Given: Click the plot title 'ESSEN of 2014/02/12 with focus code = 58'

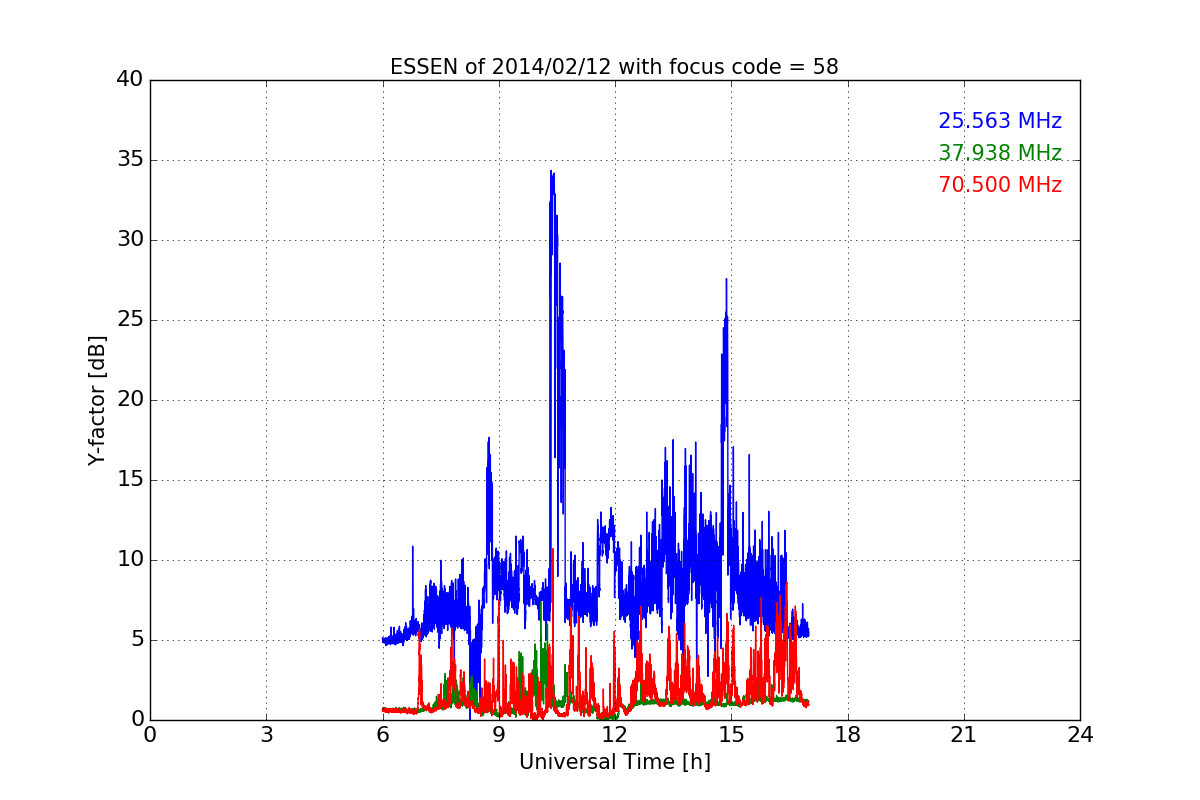Looking at the screenshot, I should pos(614,67).
